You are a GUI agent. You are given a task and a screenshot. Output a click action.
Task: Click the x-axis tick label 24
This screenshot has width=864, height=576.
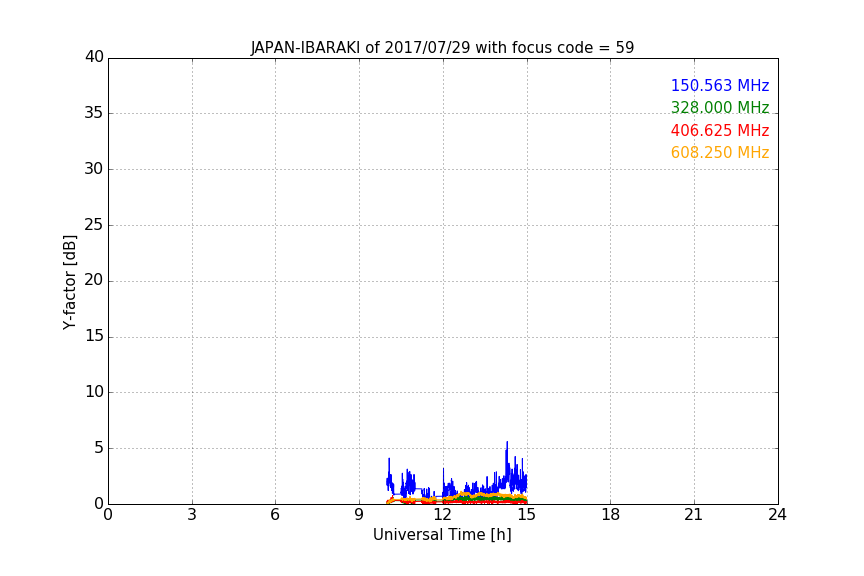(x=777, y=515)
